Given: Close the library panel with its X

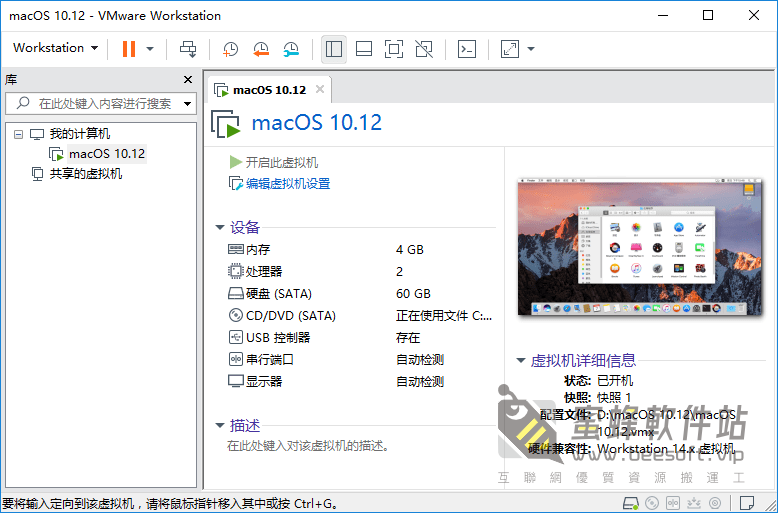Looking at the screenshot, I should click(188, 79).
